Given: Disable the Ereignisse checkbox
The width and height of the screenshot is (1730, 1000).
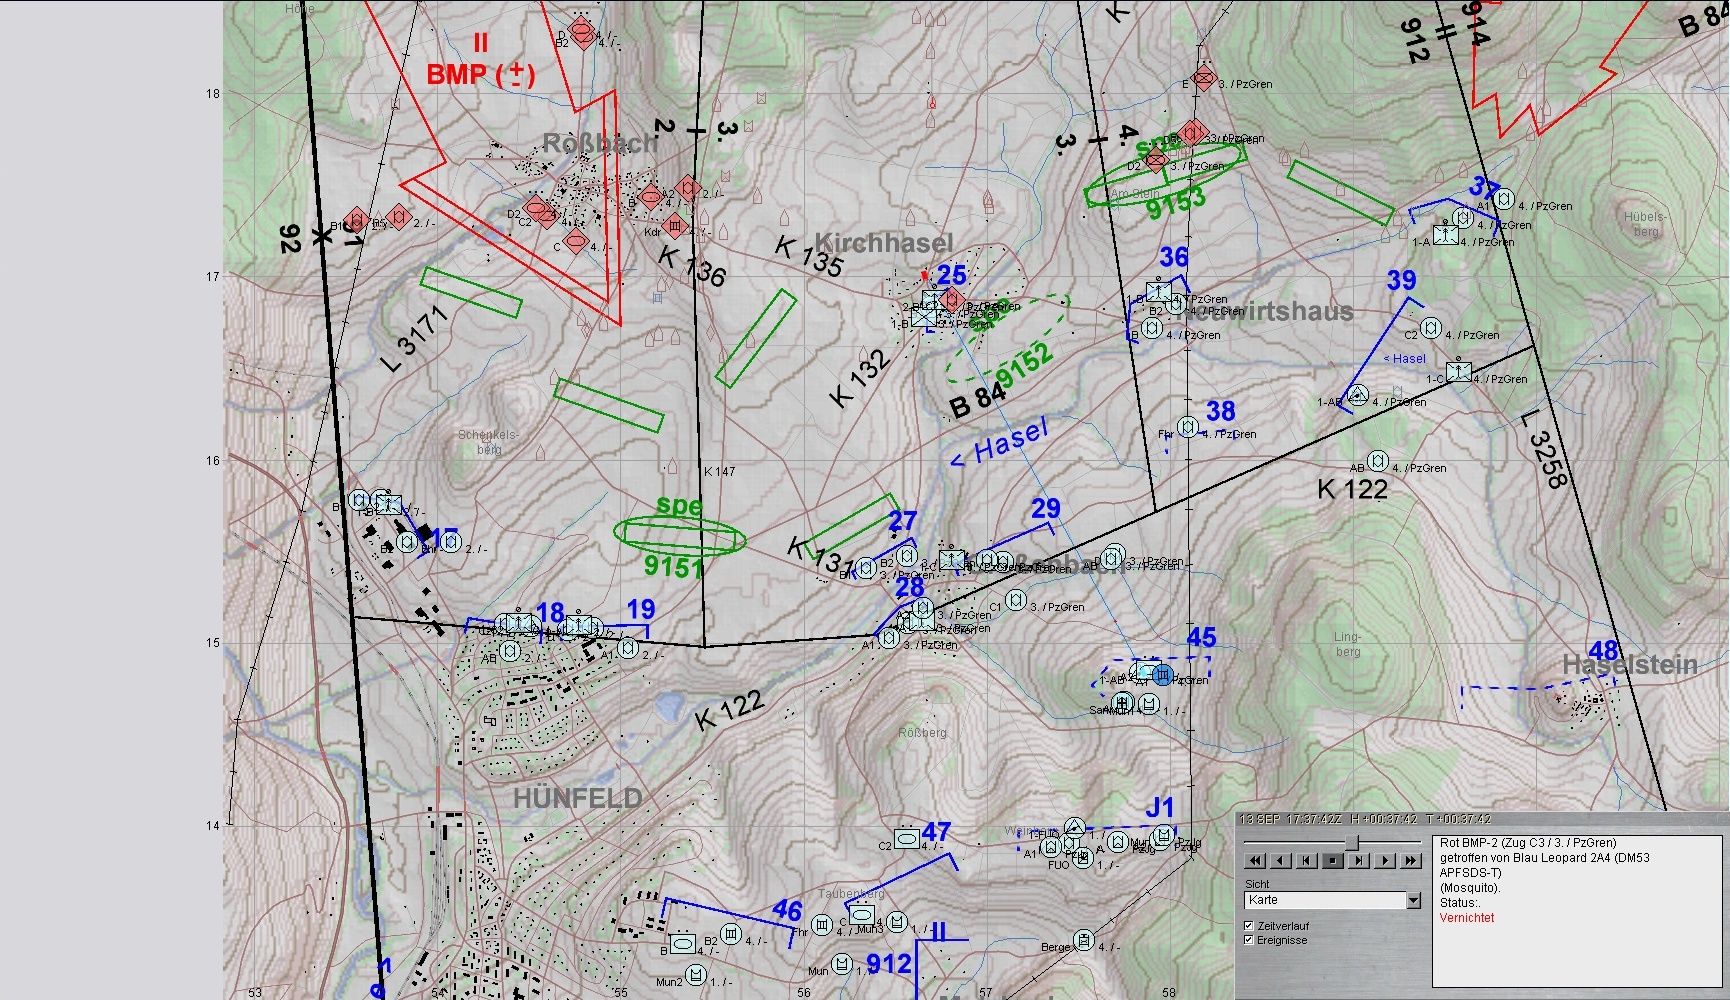Looking at the screenshot, I should [1249, 940].
